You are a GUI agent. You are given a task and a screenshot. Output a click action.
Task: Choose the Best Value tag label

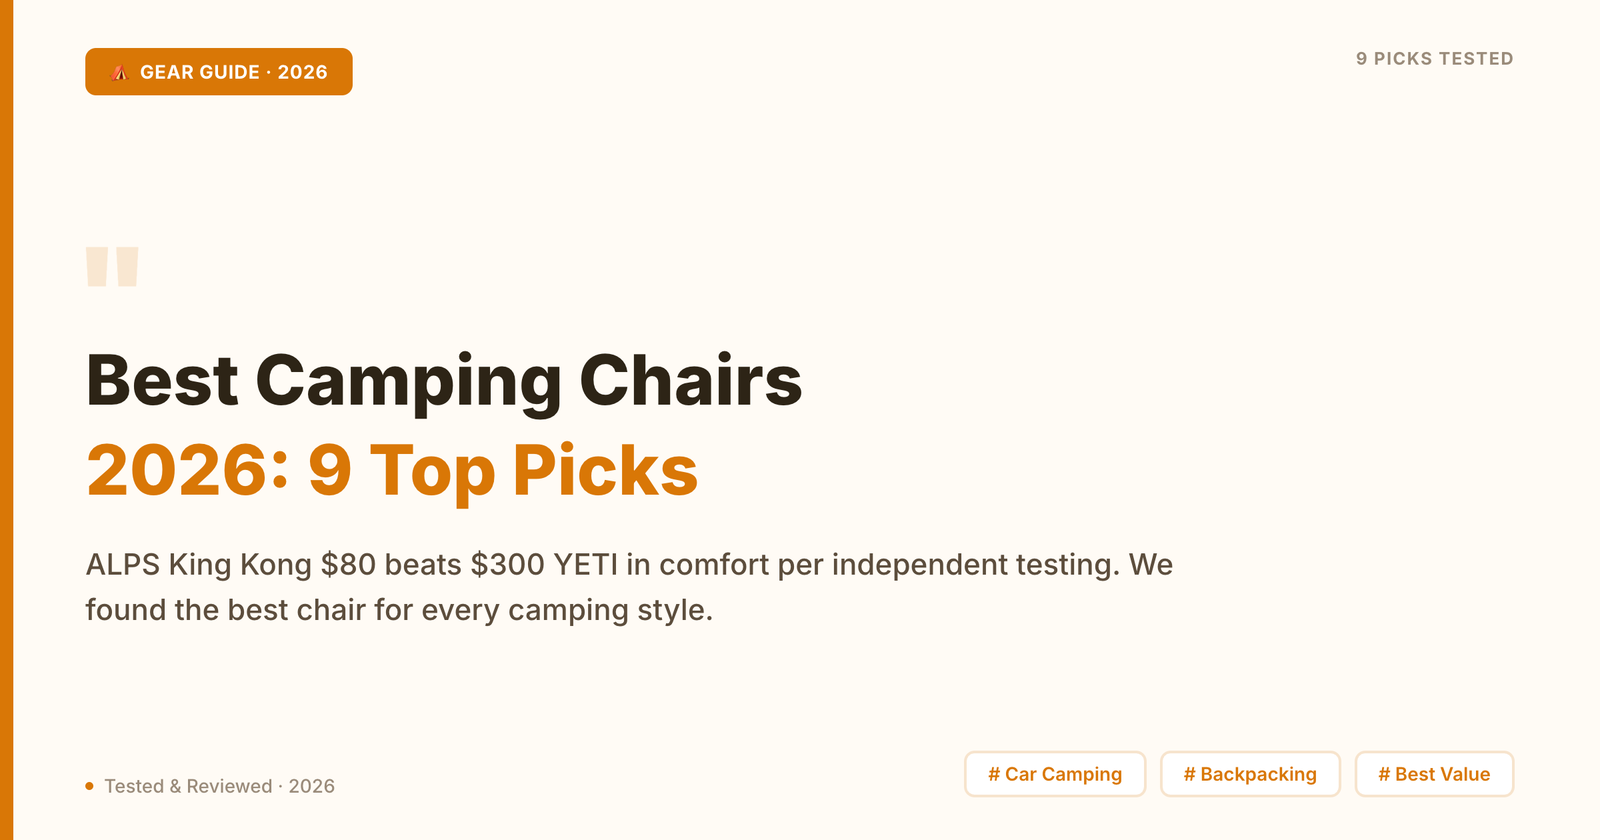tap(1442, 774)
